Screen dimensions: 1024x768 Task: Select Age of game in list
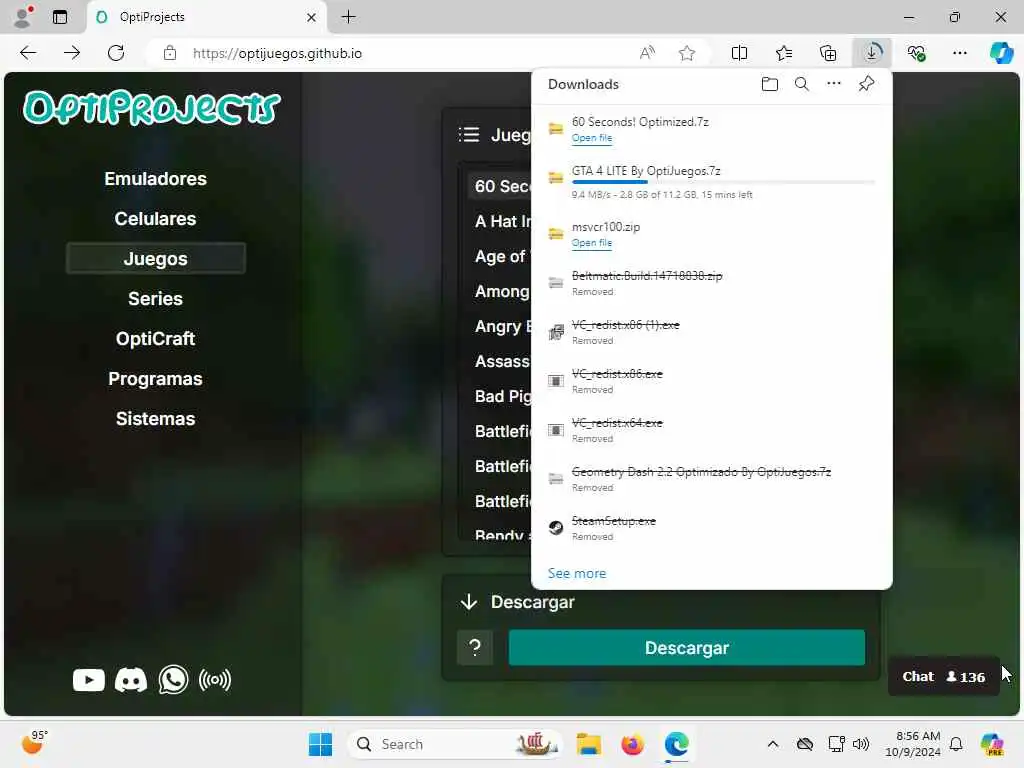click(x=501, y=257)
